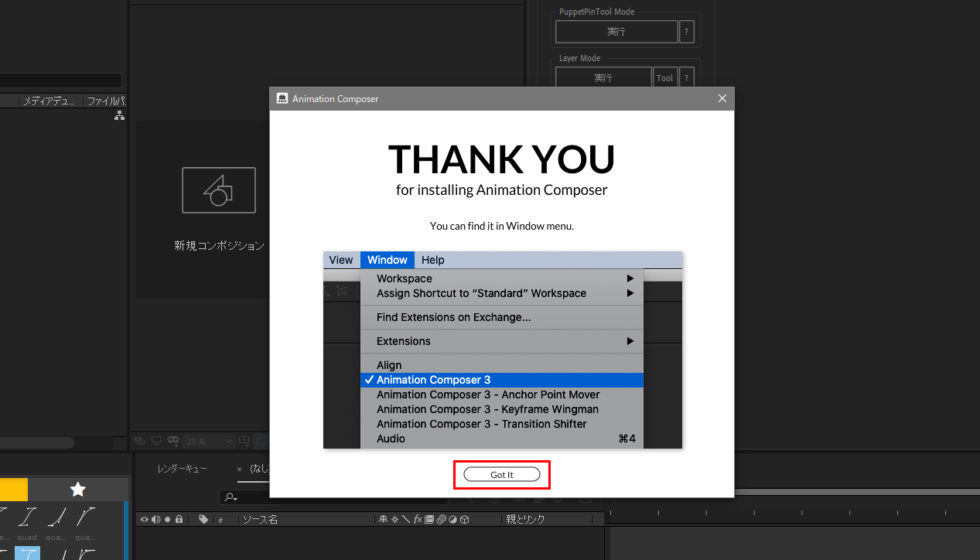This screenshot has width=980, height=560.
Task: Click the solo dot column icon
Action: 168,519
